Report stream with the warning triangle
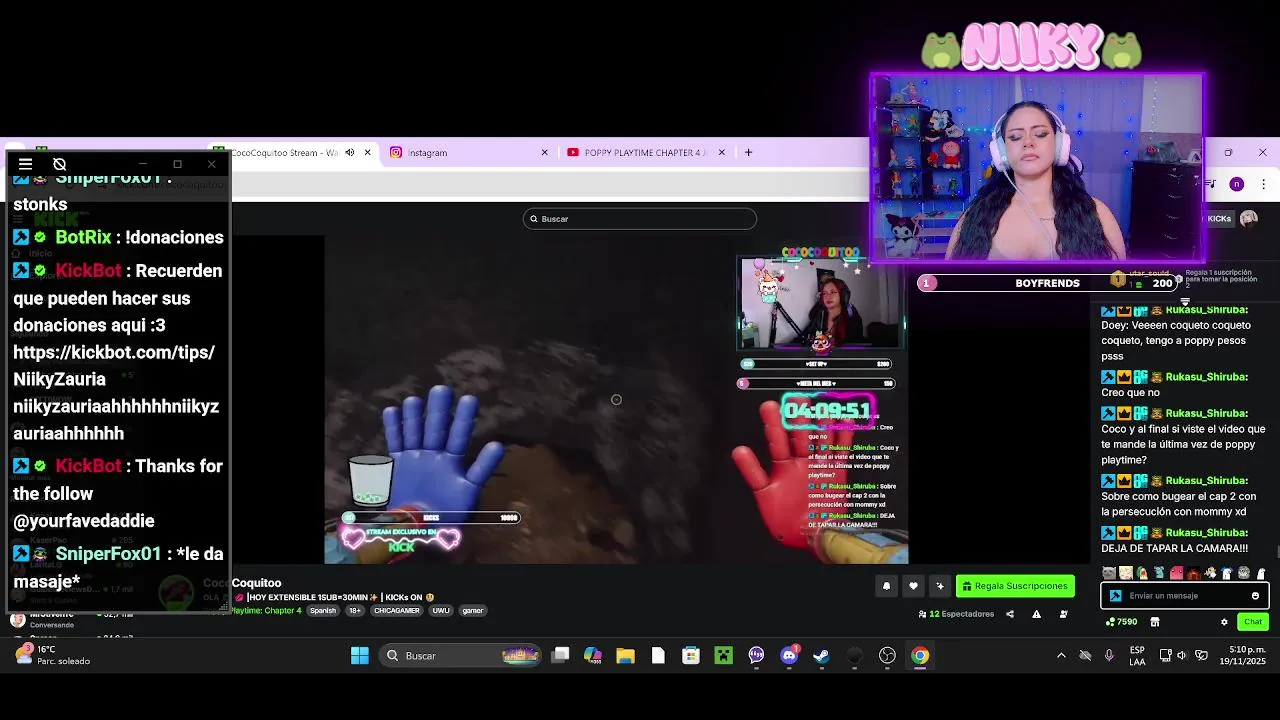The image size is (1280, 720). click(1036, 614)
